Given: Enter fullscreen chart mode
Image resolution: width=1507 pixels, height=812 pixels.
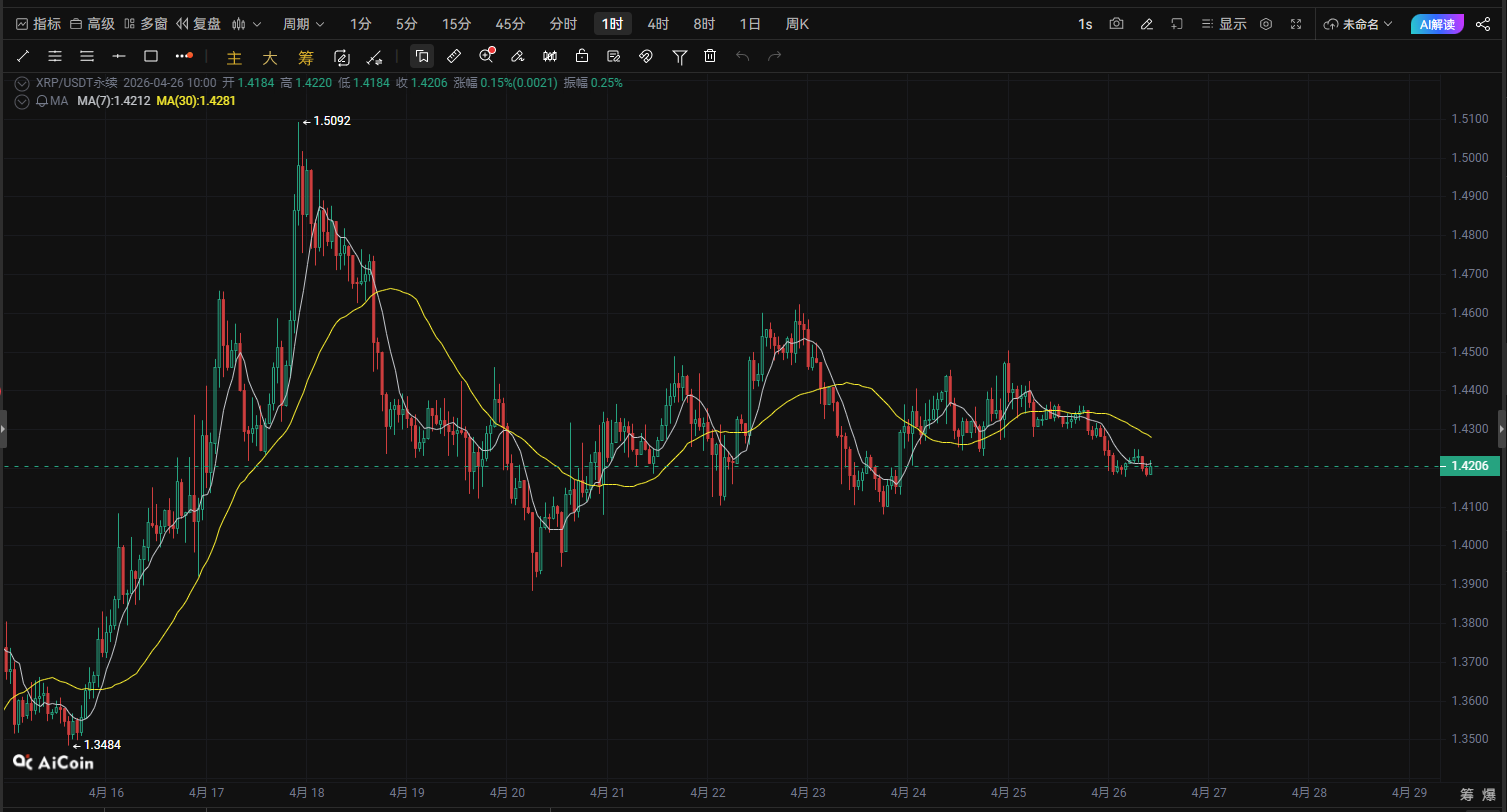Looking at the screenshot, I should [1296, 24].
